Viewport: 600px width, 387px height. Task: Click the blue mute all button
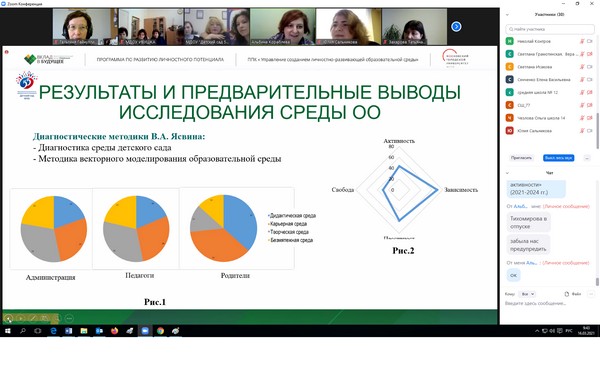pos(559,158)
